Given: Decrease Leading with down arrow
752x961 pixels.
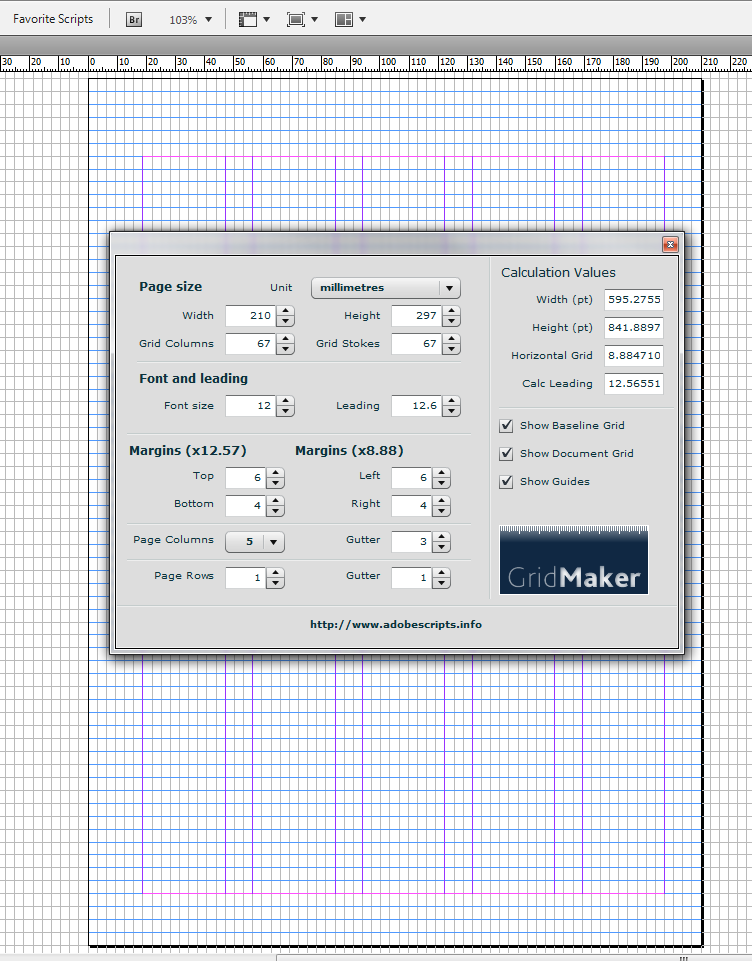Looking at the screenshot, I should tap(451, 411).
